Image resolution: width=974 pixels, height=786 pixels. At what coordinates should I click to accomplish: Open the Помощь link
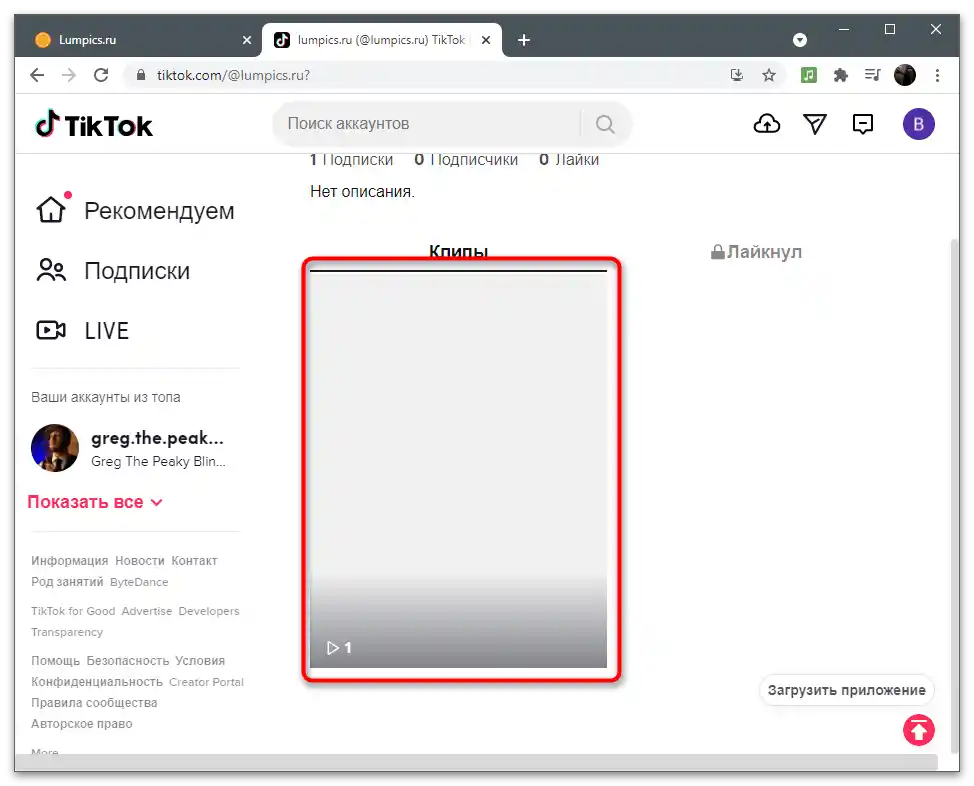55,660
